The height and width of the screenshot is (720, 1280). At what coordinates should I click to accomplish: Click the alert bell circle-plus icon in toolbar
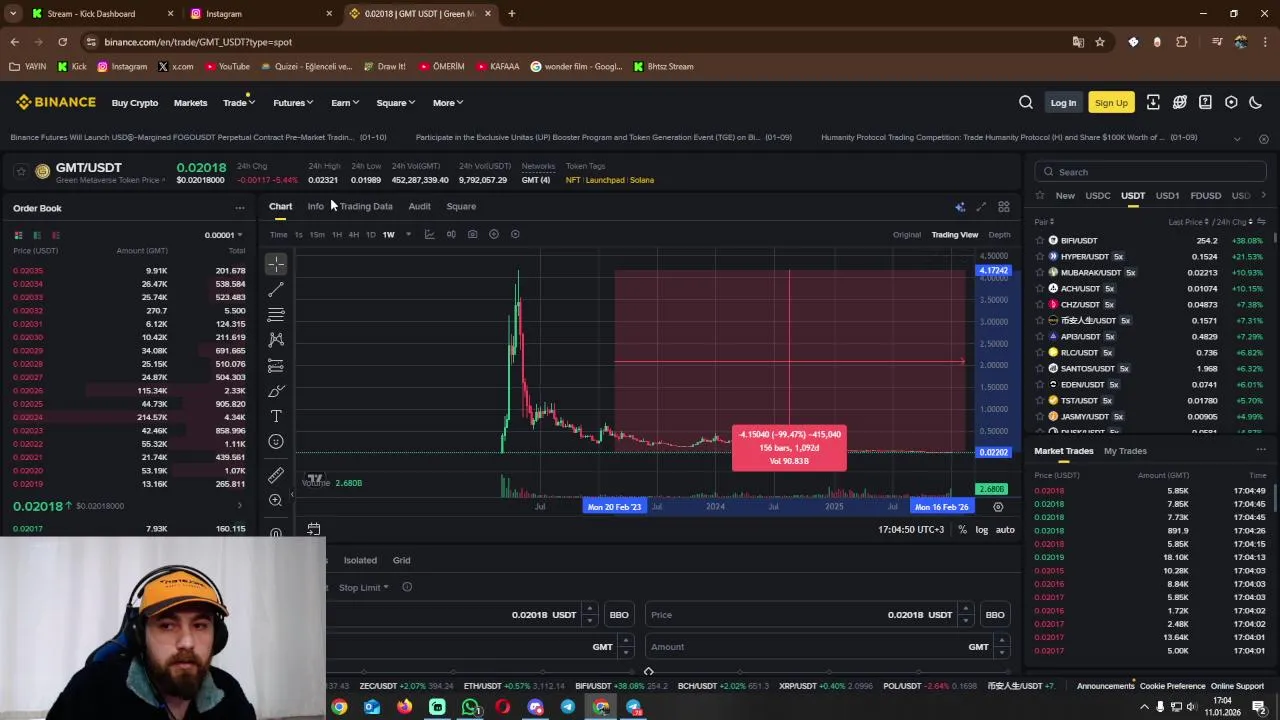494,234
